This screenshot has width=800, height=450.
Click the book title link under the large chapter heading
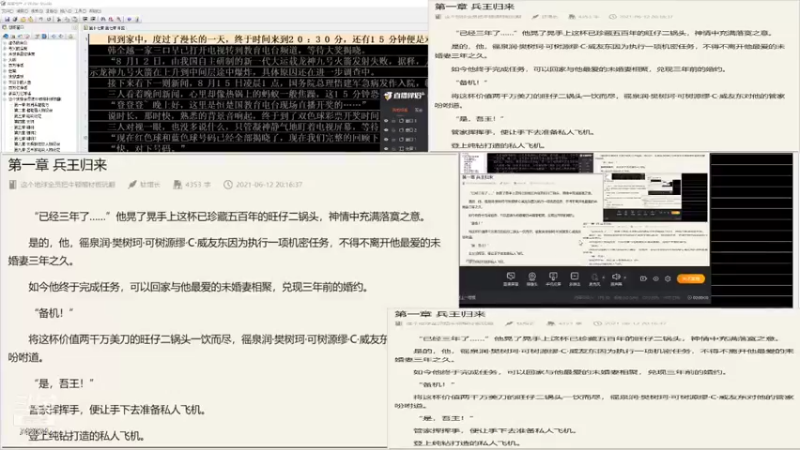point(68,185)
